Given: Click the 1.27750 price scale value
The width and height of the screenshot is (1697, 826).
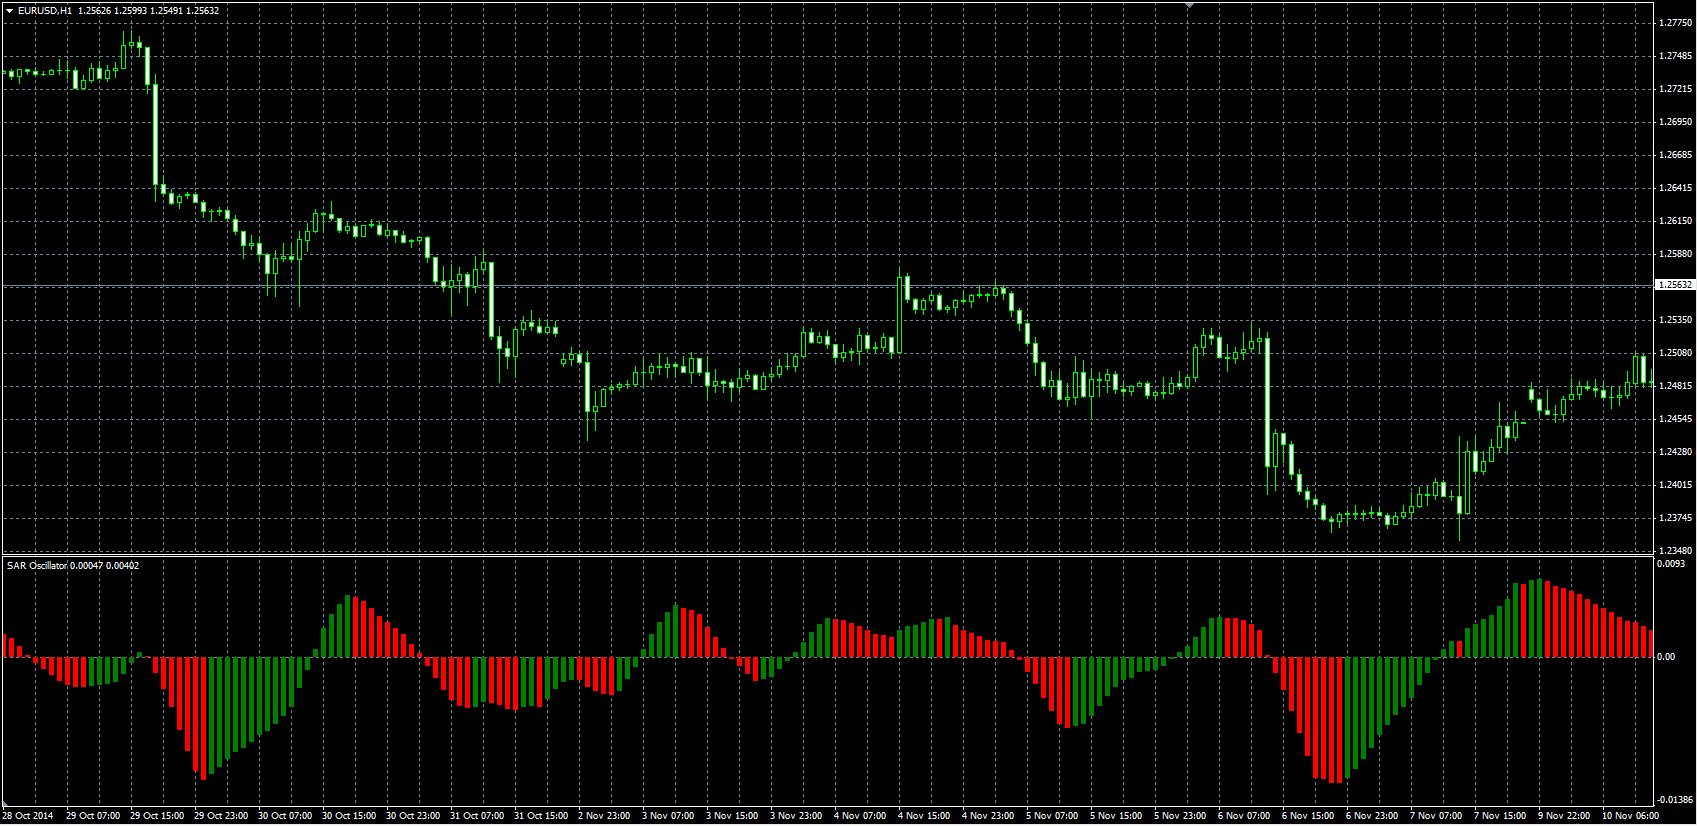Looking at the screenshot, I should pyautogui.click(x=1675, y=23).
